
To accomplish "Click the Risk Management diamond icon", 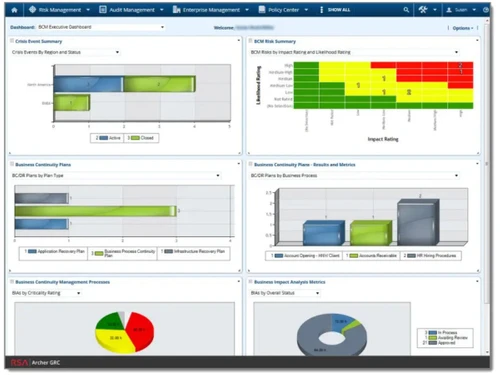I will (x=32, y=10).
